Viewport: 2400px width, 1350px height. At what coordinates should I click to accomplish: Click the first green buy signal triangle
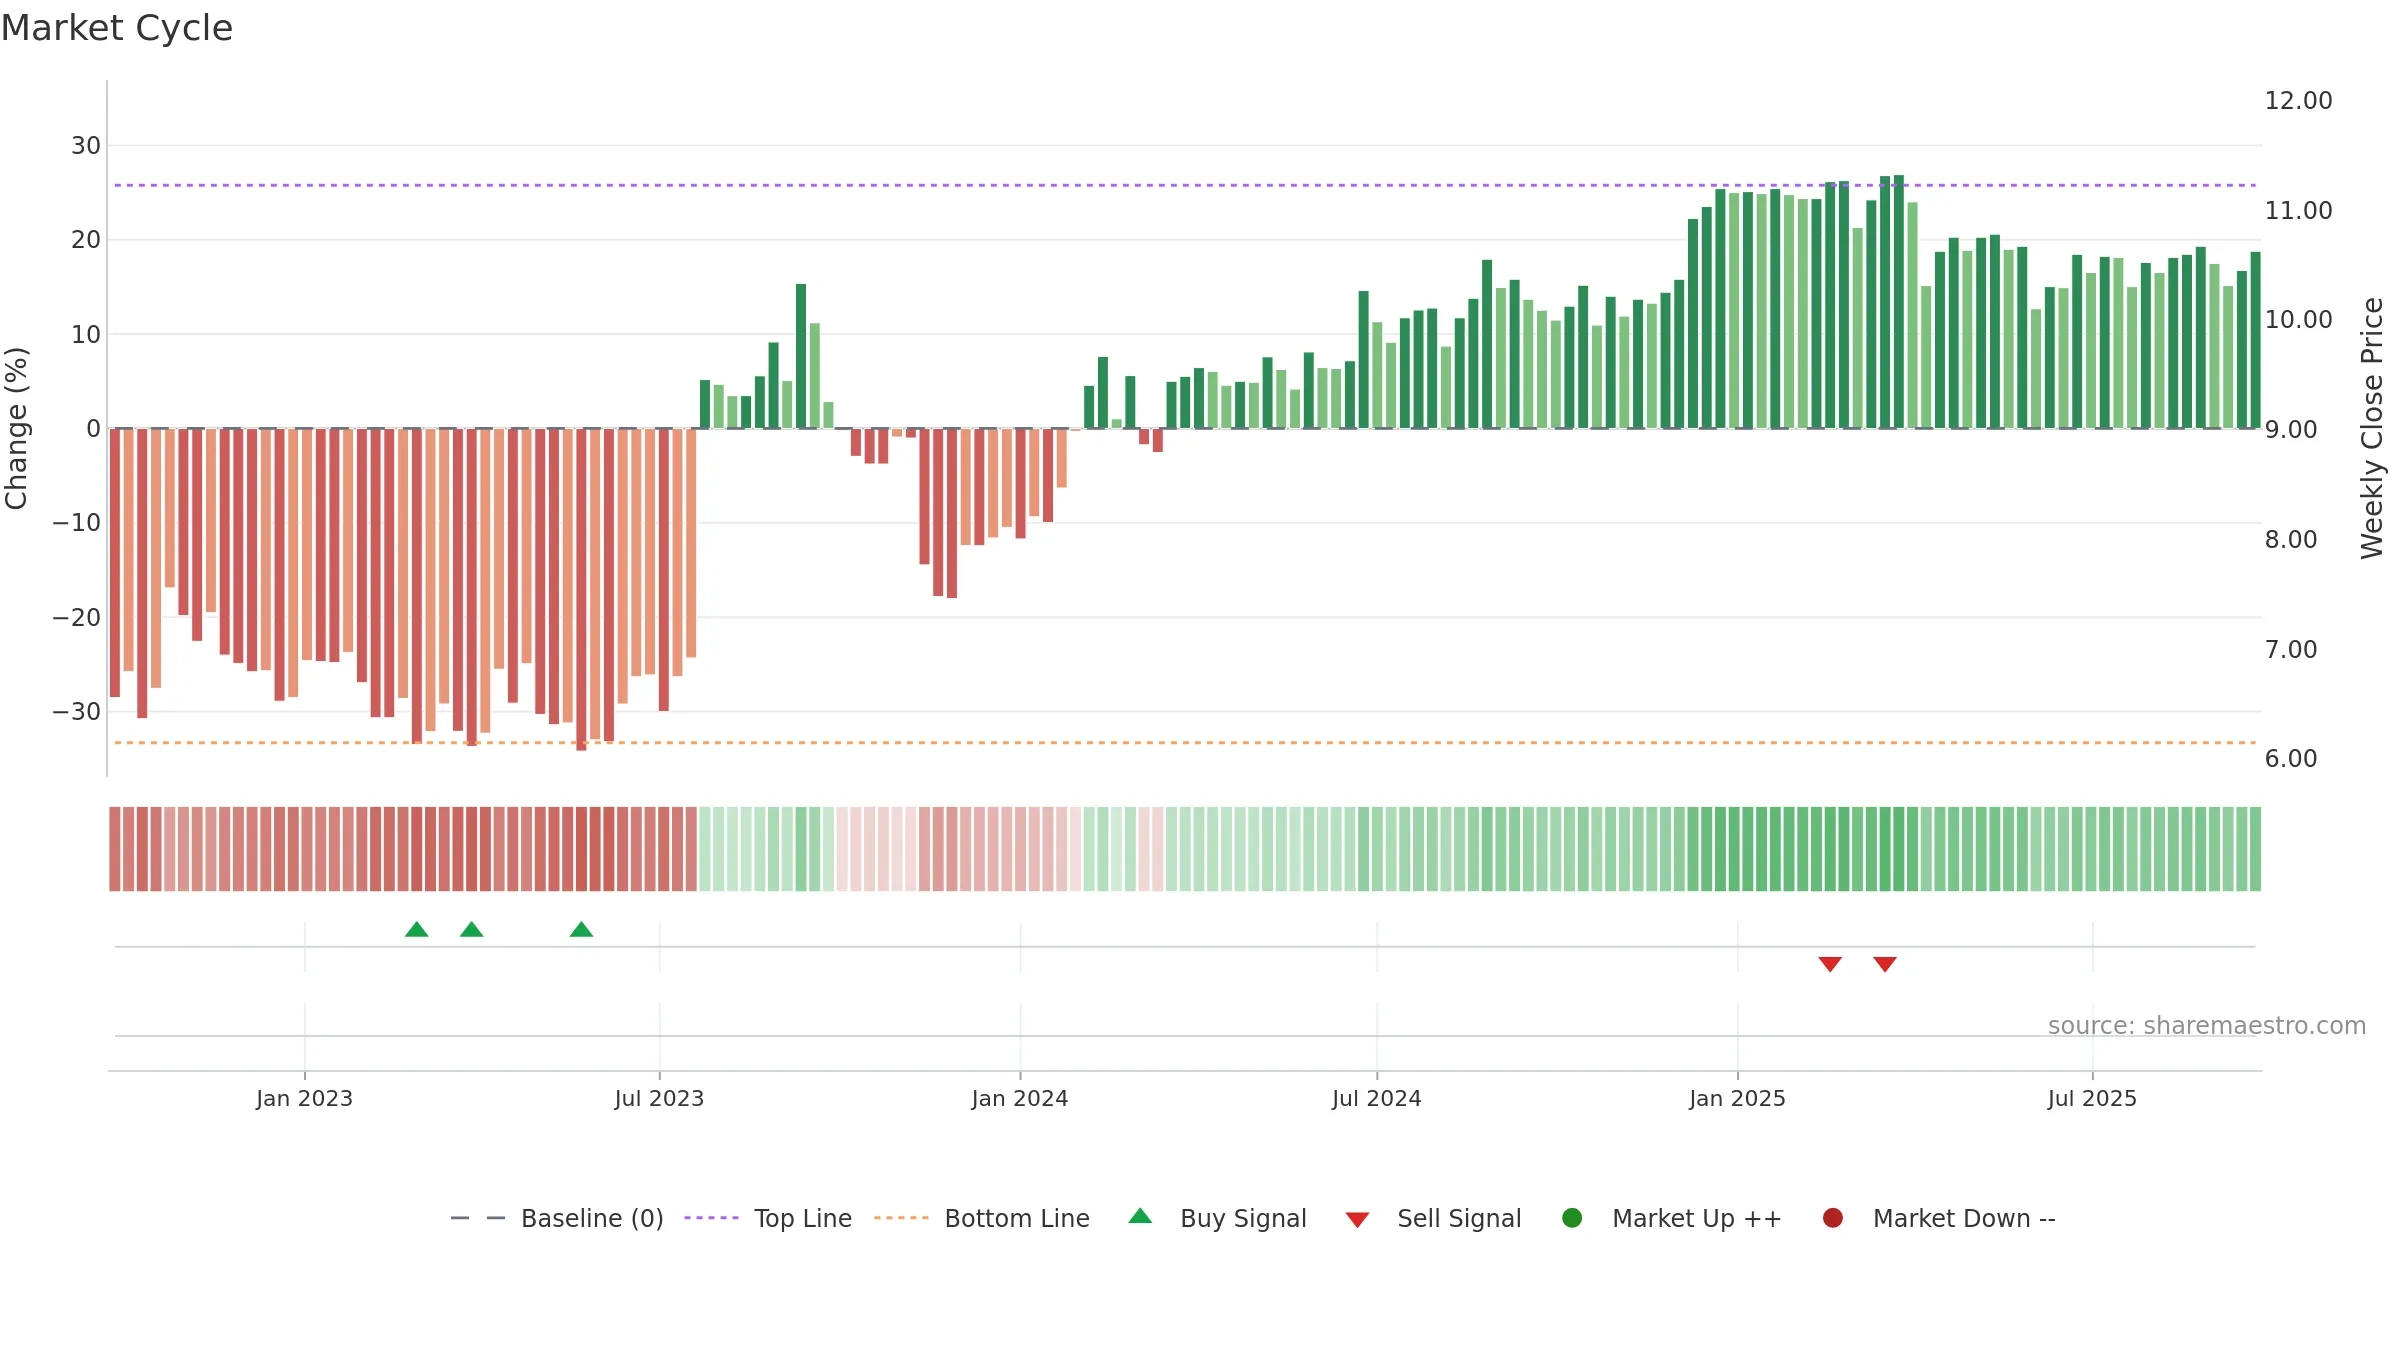(x=417, y=930)
